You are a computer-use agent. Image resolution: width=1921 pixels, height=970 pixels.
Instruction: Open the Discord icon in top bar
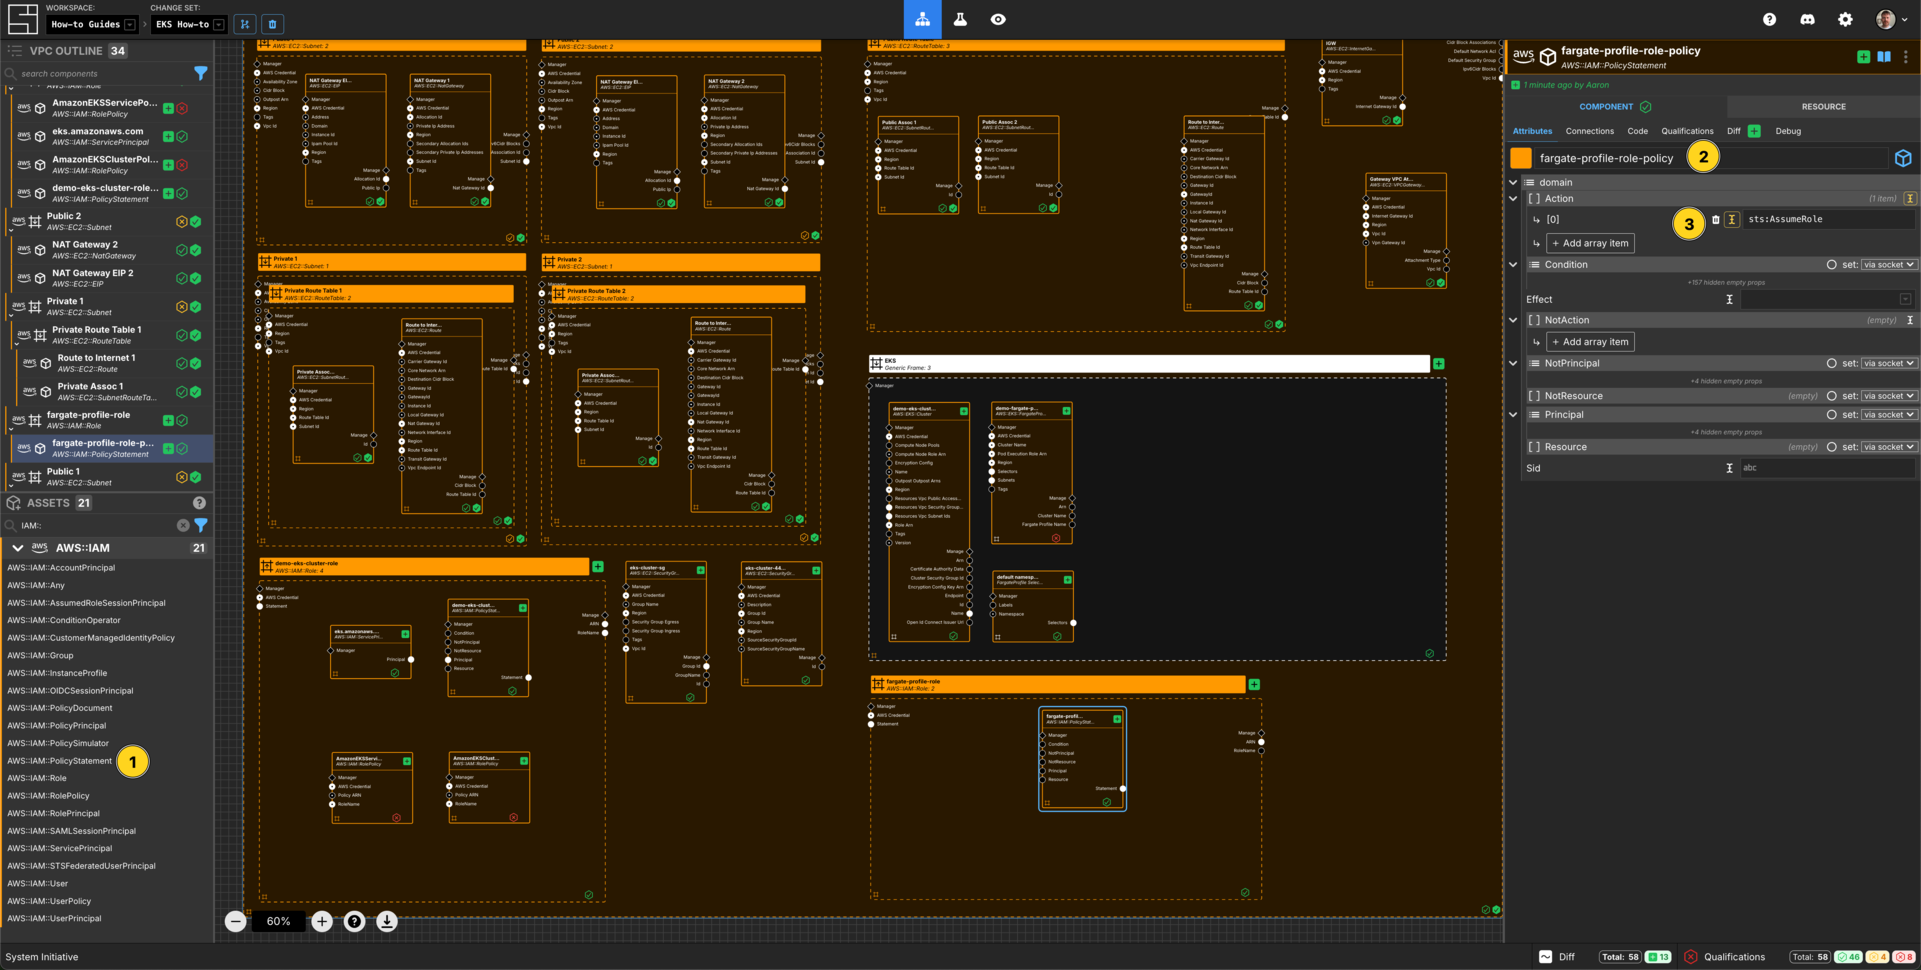(x=1807, y=19)
